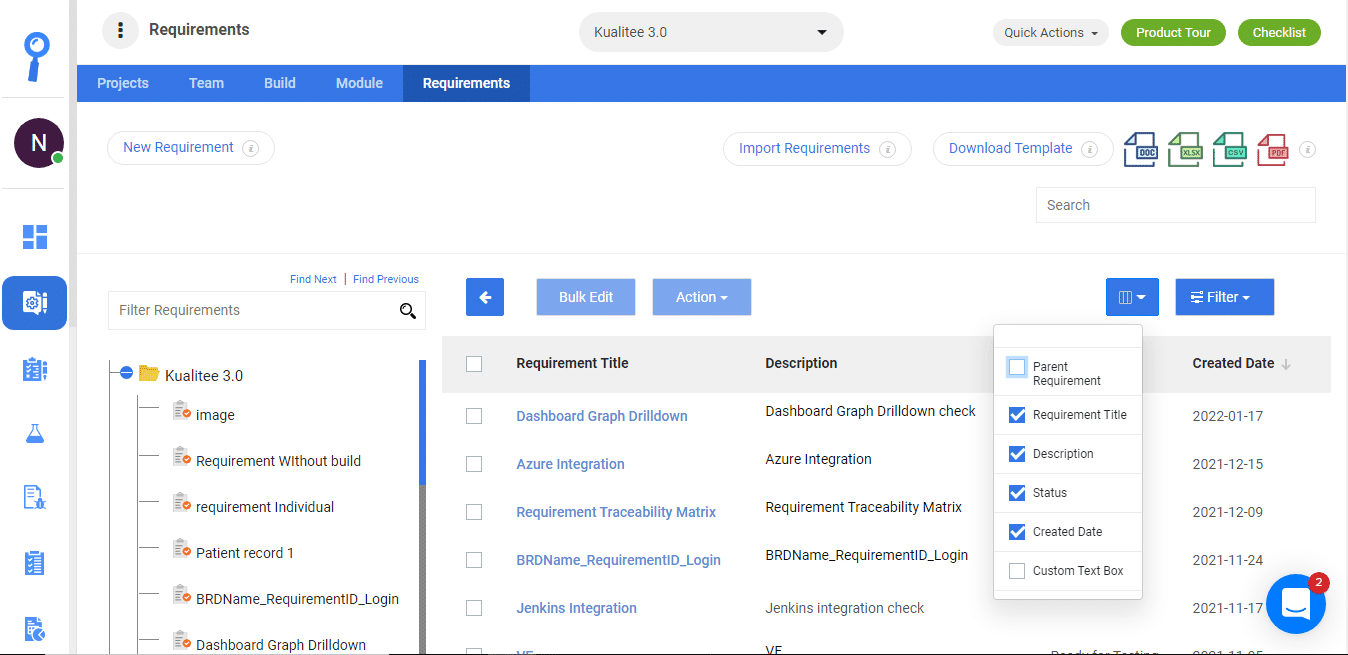Export requirements to XLSX format
The height and width of the screenshot is (655, 1348).
click(1184, 149)
